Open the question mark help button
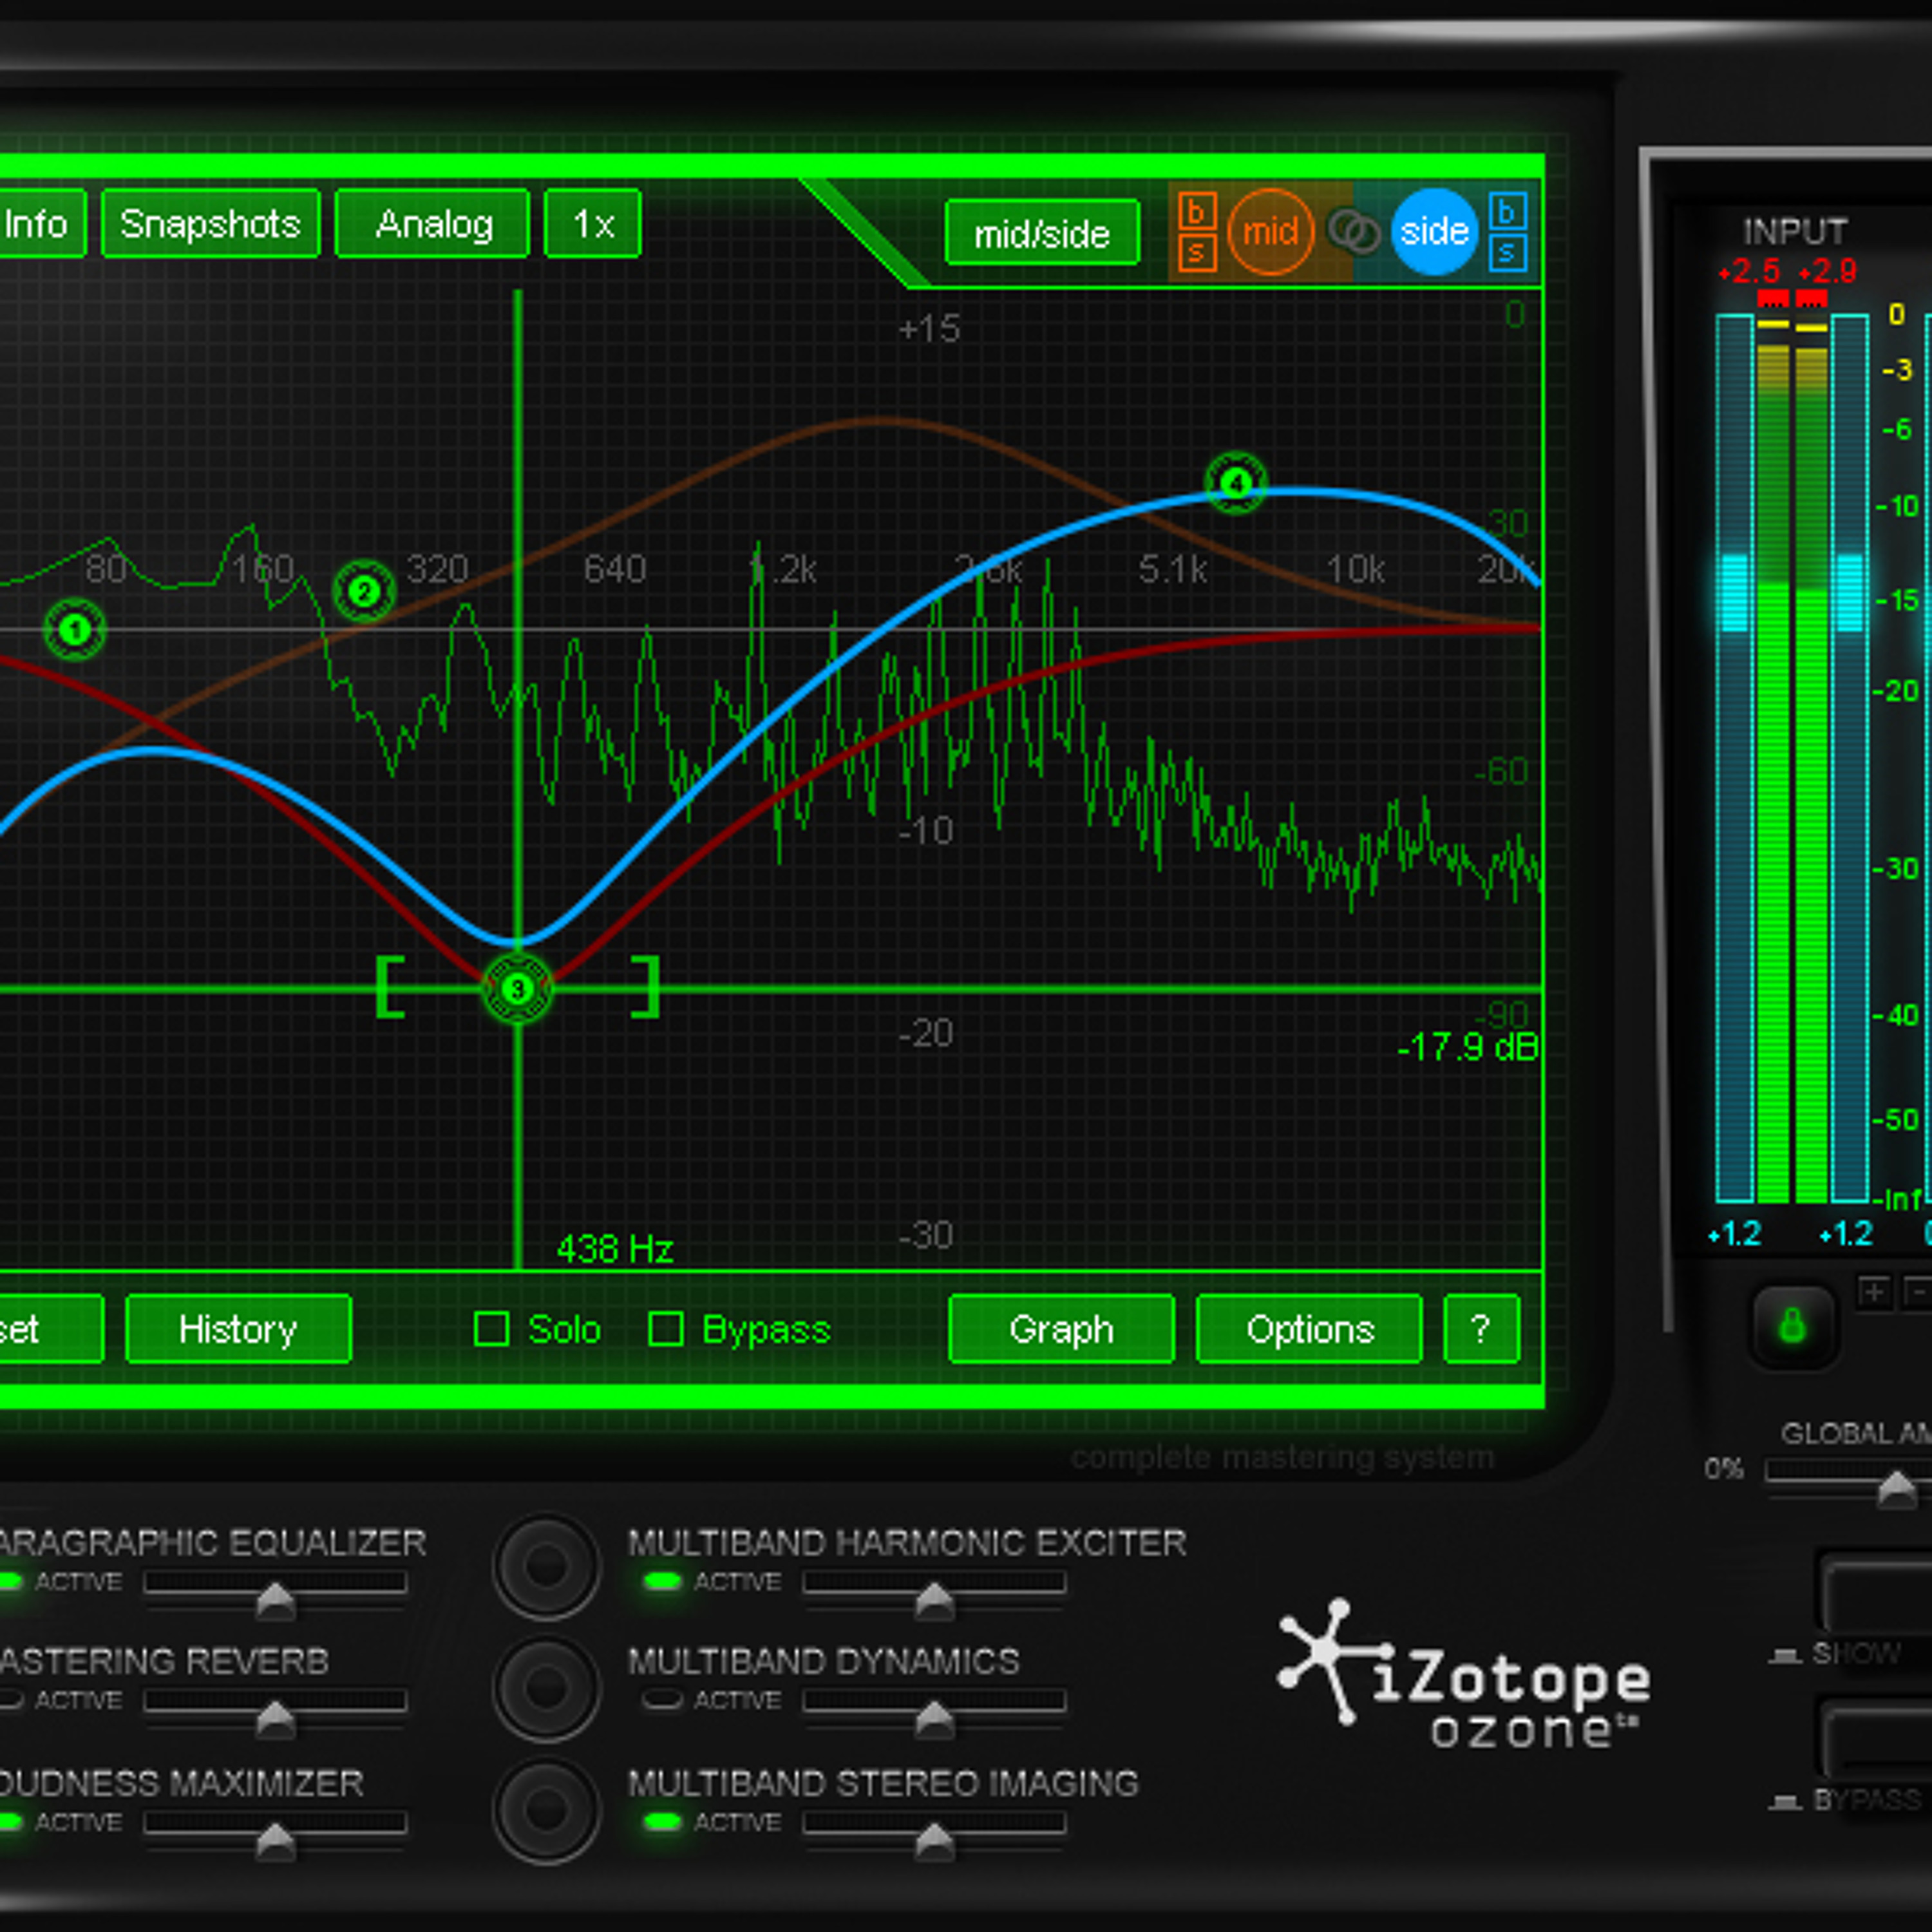 click(x=1481, y=1329)
